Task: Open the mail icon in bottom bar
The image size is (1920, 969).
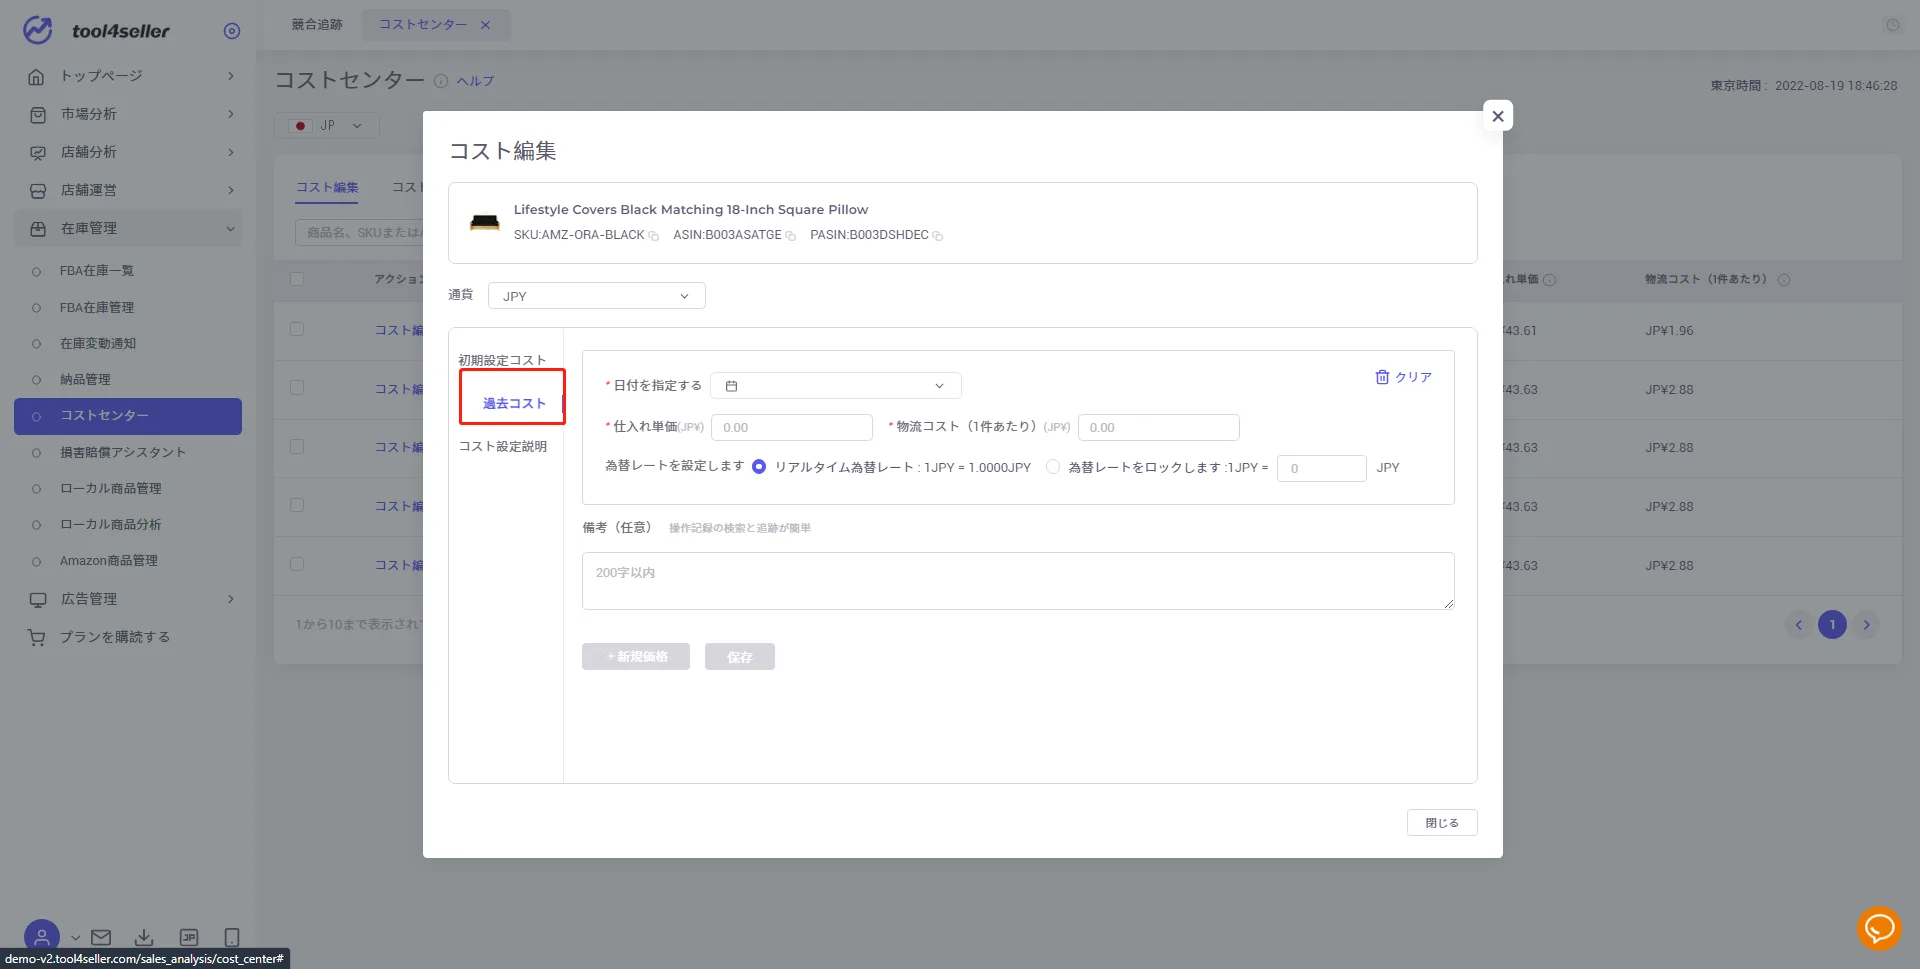Action: (101, 937)
